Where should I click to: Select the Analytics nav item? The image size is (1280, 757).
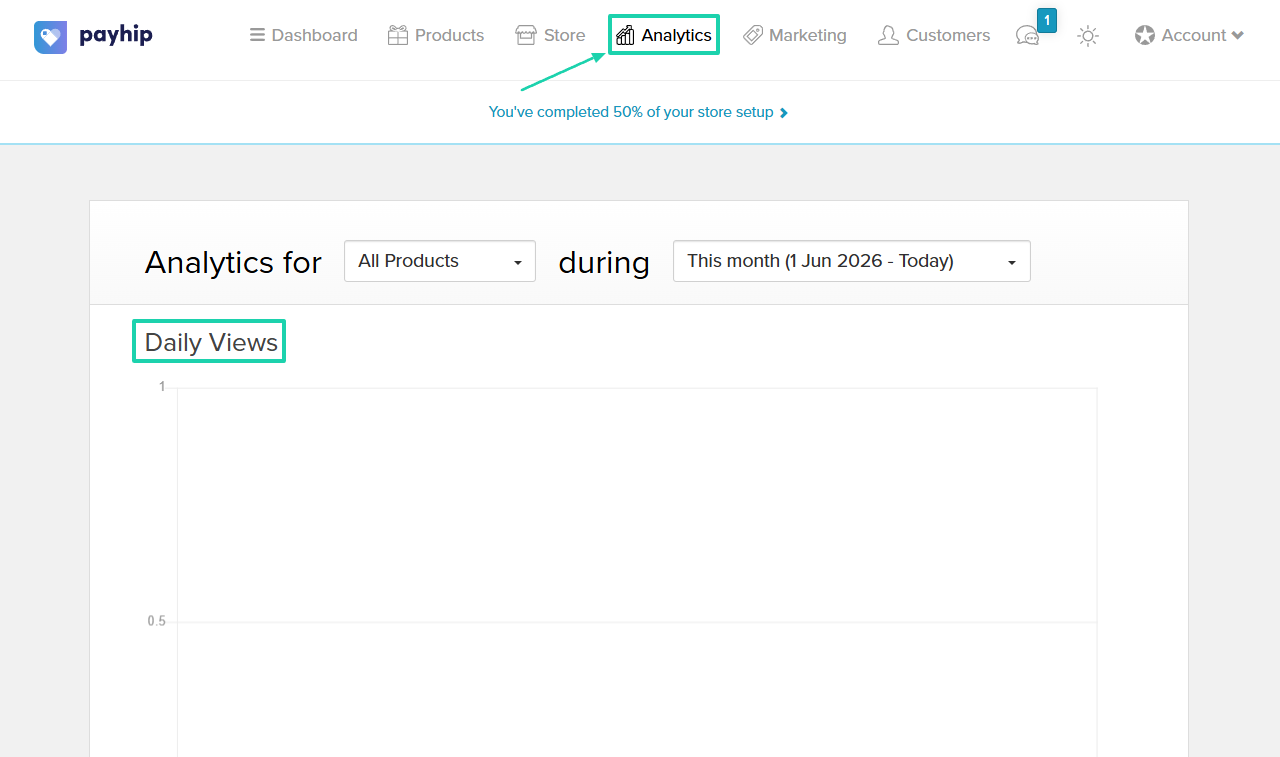click(x=664, y=35)
